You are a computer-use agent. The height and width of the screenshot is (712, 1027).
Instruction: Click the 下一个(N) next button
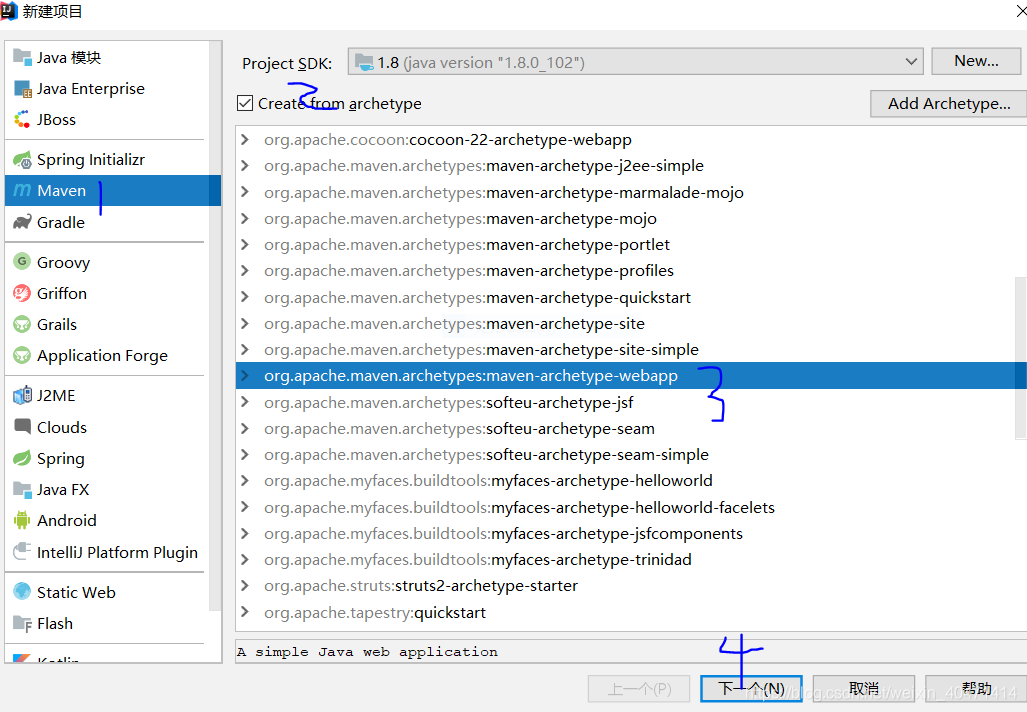751,688
